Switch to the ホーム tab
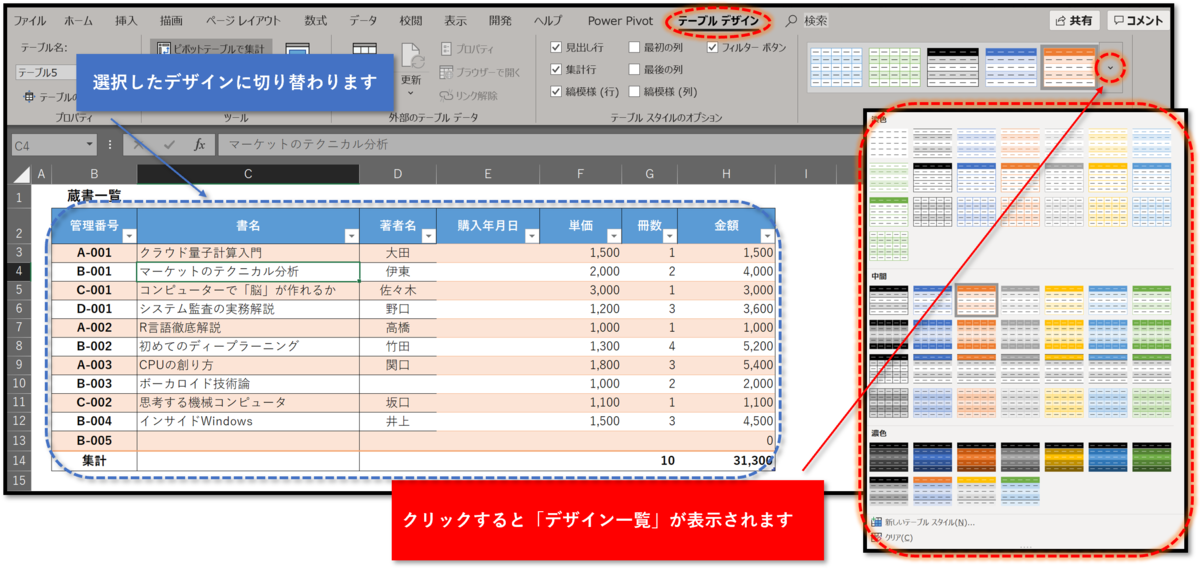The image size is (1200, 568). click(x=78, y=20)
